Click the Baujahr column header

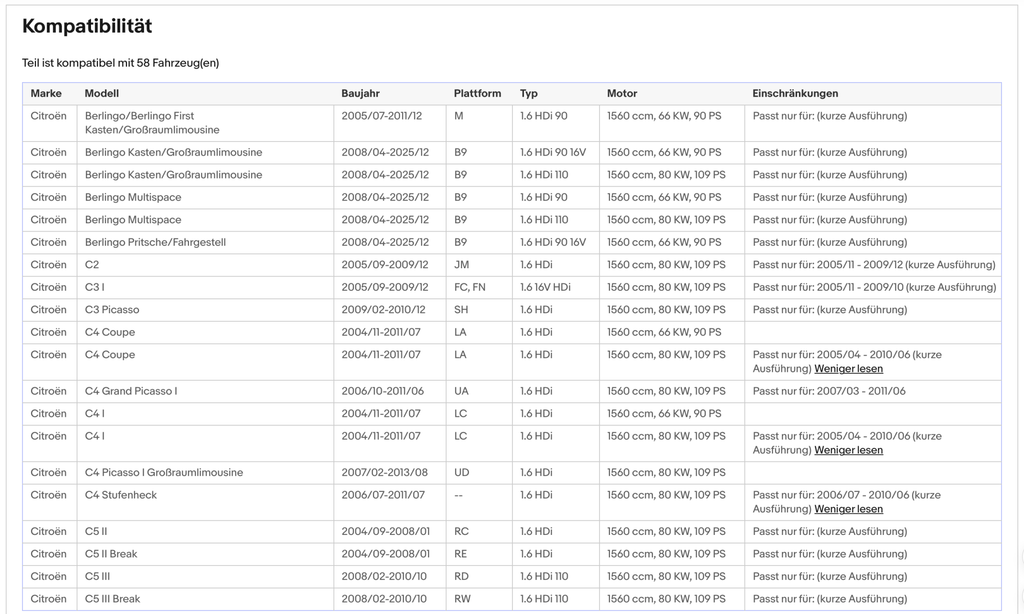[360, 93]
